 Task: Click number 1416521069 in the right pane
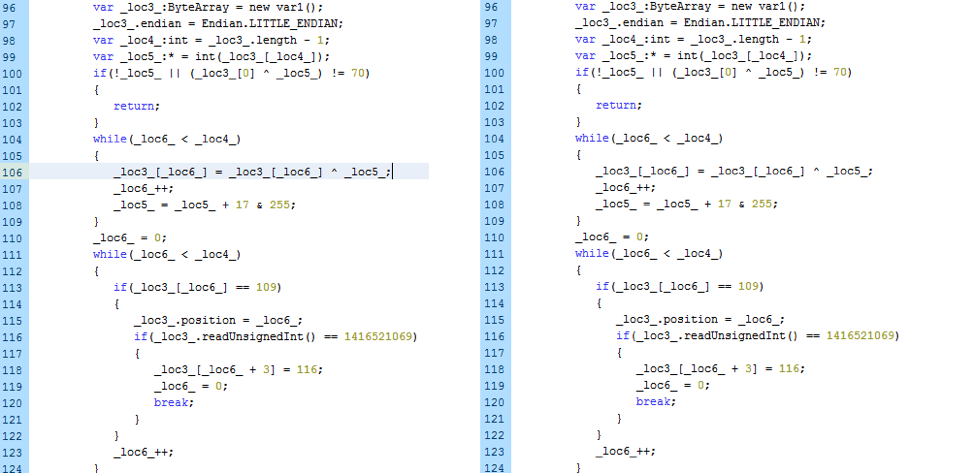tap(861, 336)
